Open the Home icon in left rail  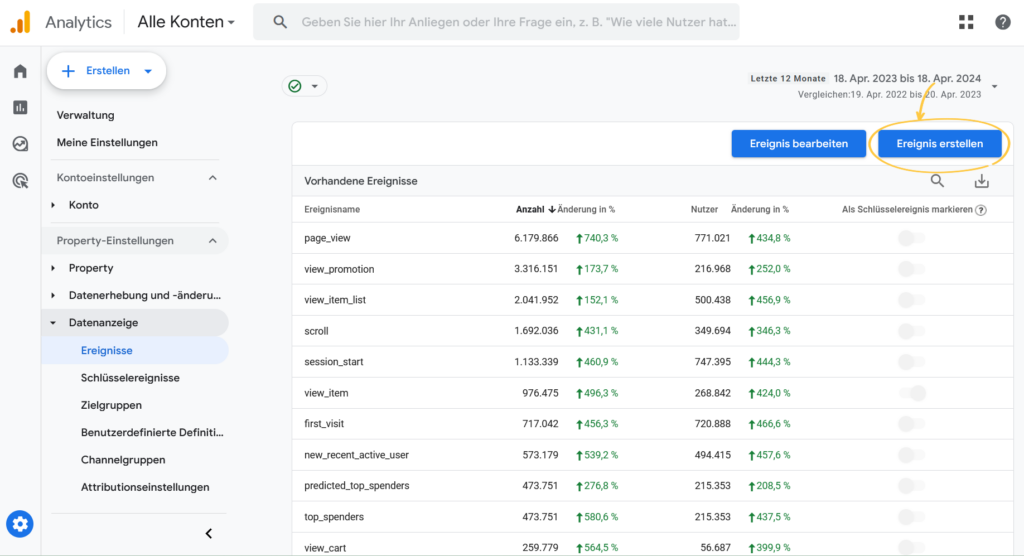(20, 72)
